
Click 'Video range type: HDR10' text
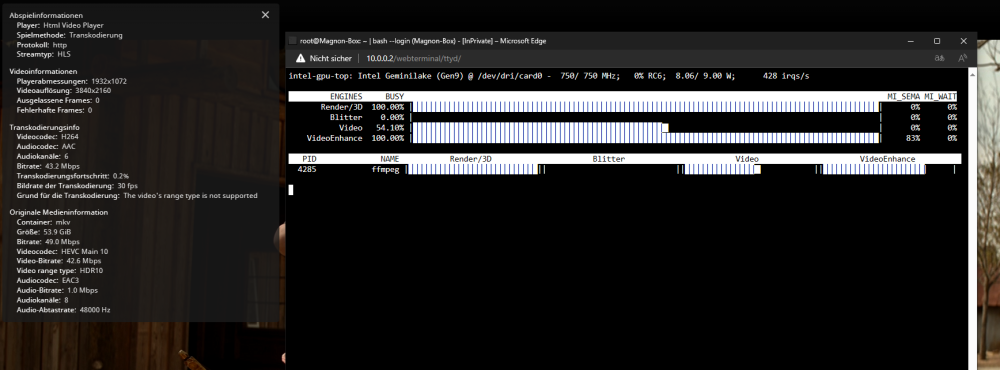[59, 270]
